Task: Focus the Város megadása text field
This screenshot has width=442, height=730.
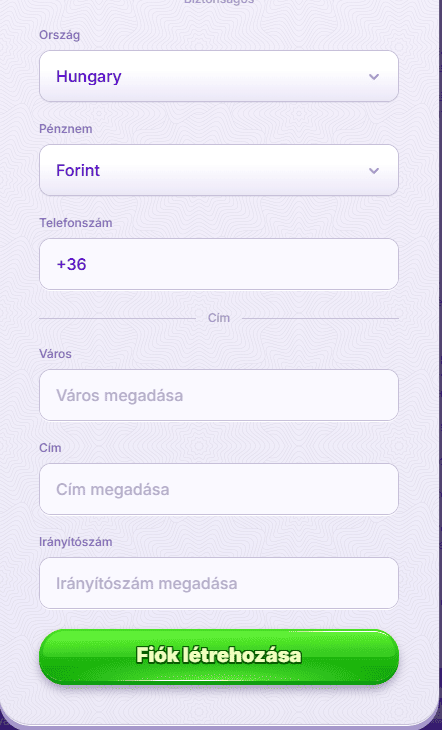Action: pos(219,395)
